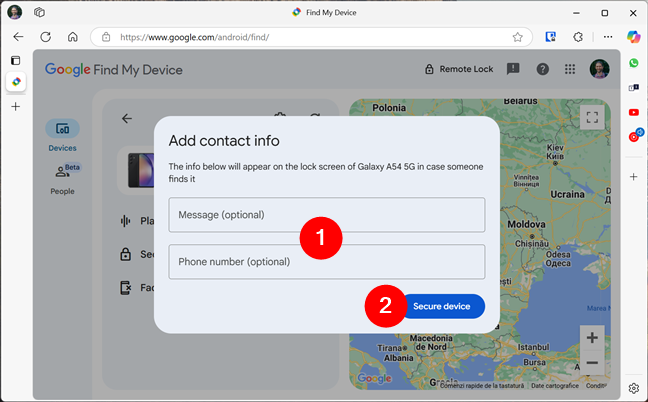The height and width of the screenshot is (402, 648).
Task: Click the browser back arrow
Action: tap(18, 37)
